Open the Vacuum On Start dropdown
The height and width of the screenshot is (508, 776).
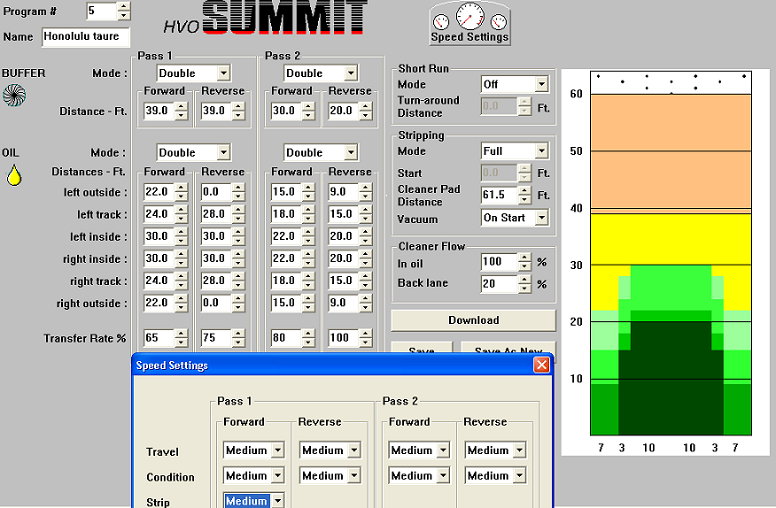click(x=541, y=217)
